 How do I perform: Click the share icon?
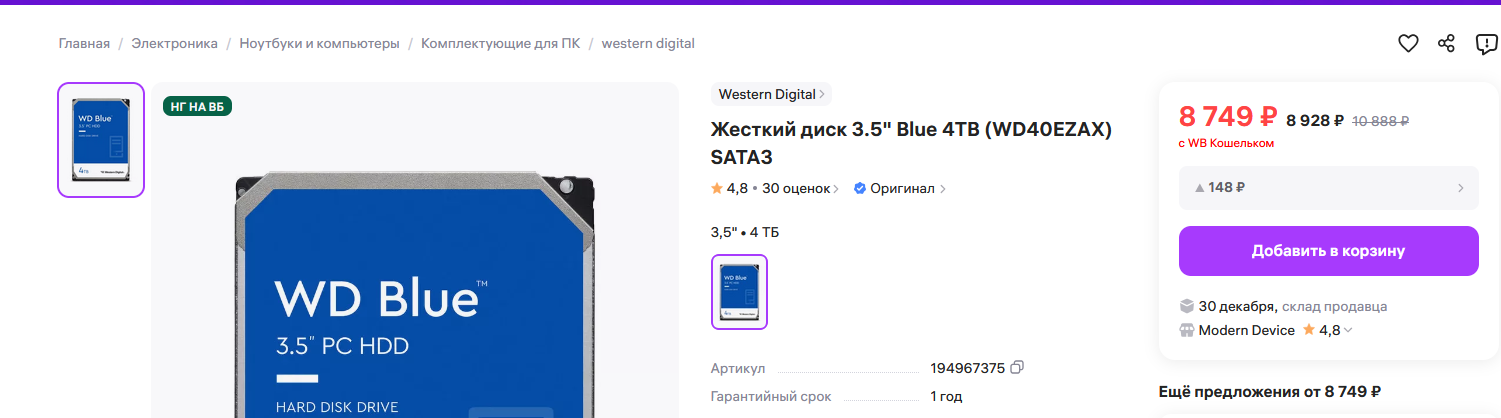point(1446,44)
